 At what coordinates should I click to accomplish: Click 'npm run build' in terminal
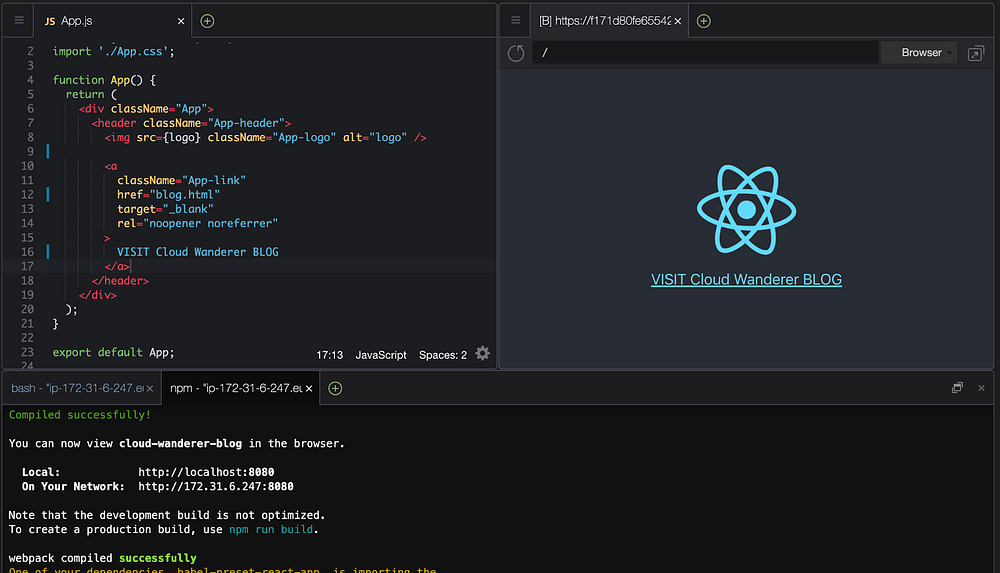pyautogui.click(x=271, y=530)
